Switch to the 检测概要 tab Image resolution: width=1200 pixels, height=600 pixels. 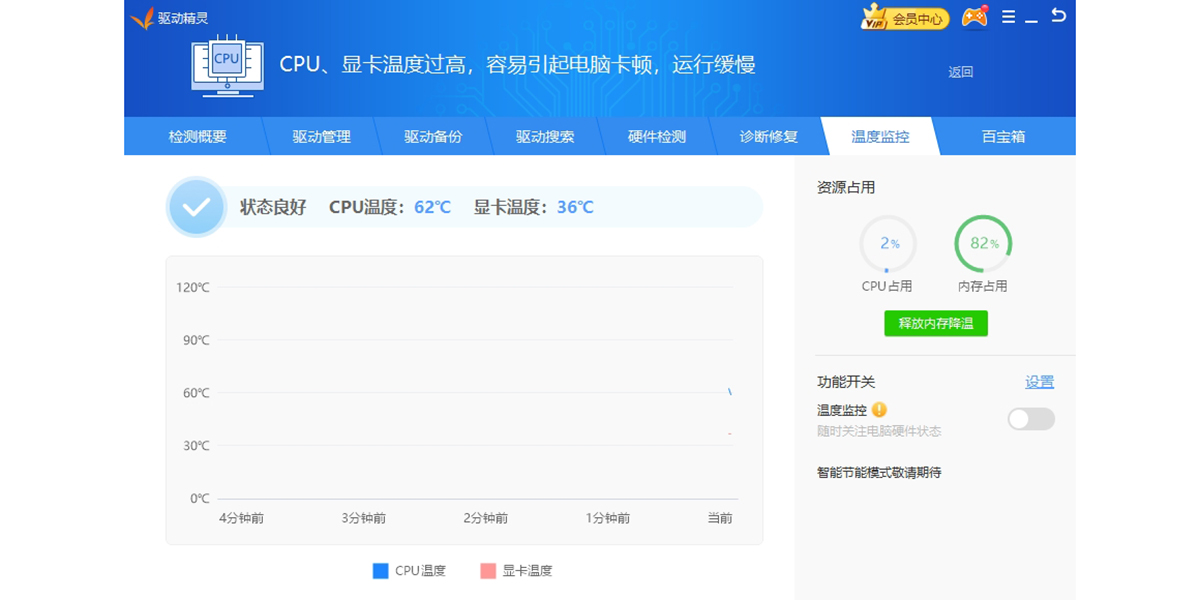[x=198, y=137]
